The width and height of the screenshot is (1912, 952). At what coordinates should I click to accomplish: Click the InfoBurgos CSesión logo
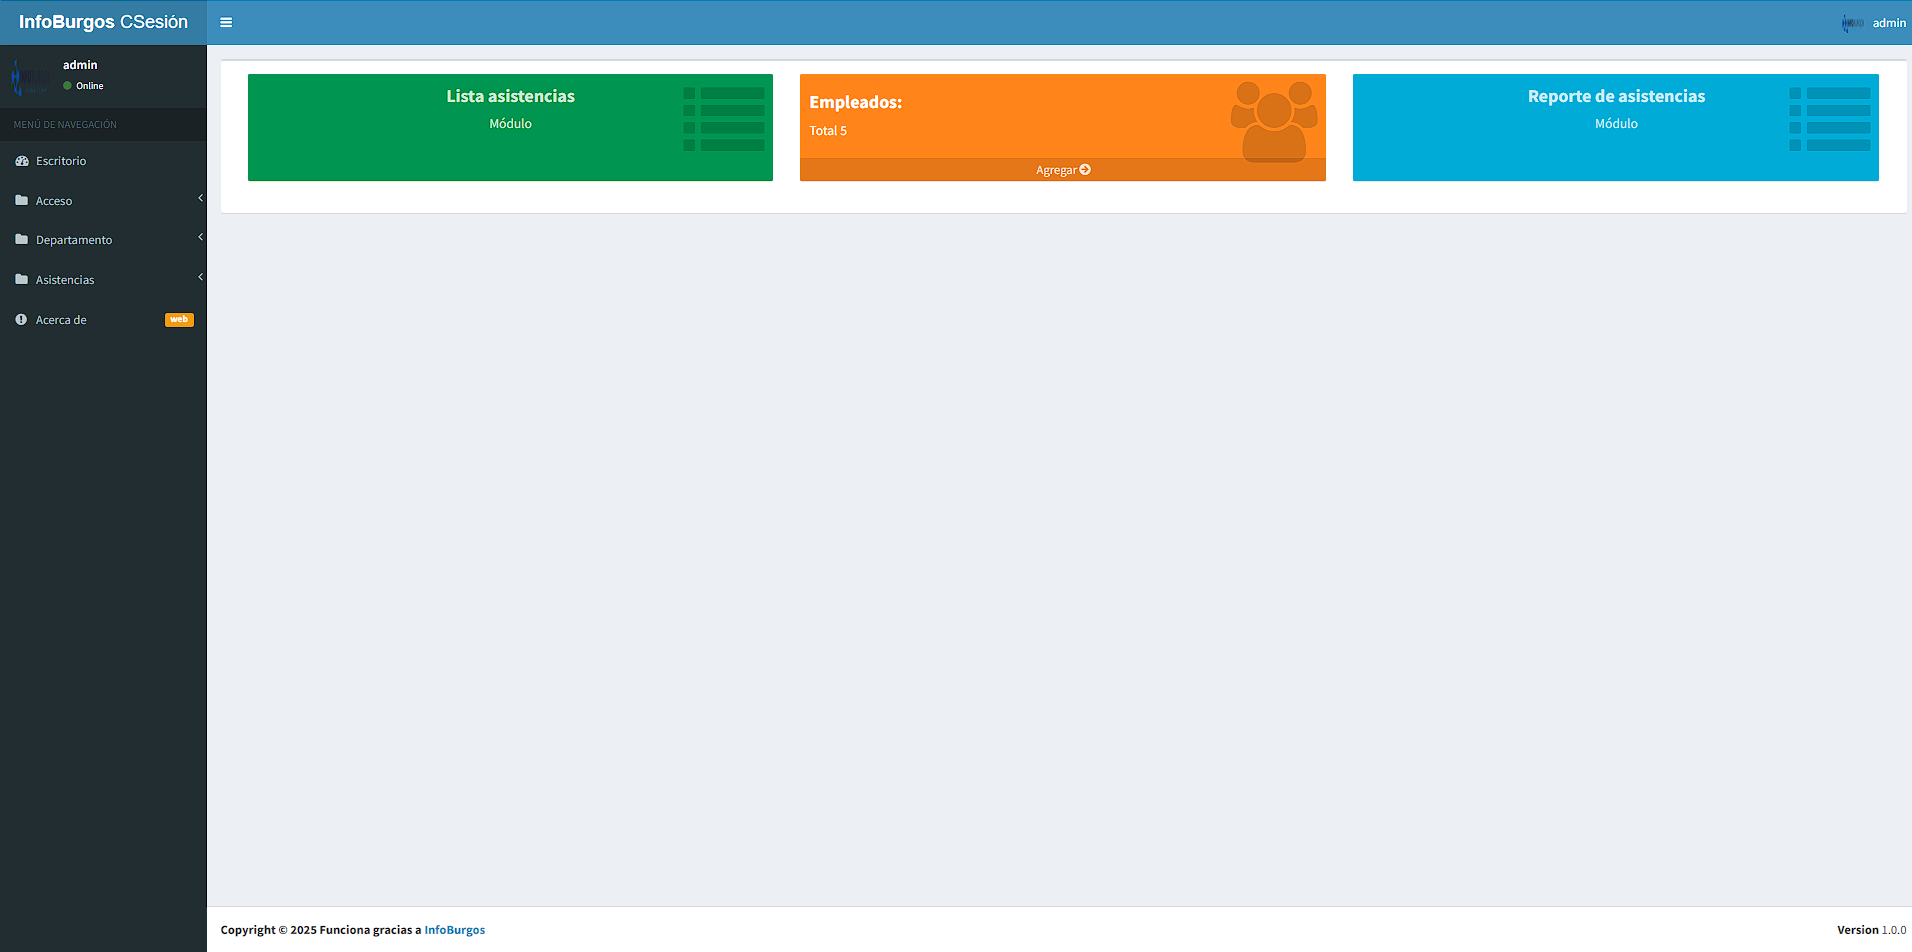pyautogui.click(x=103, y=22)
